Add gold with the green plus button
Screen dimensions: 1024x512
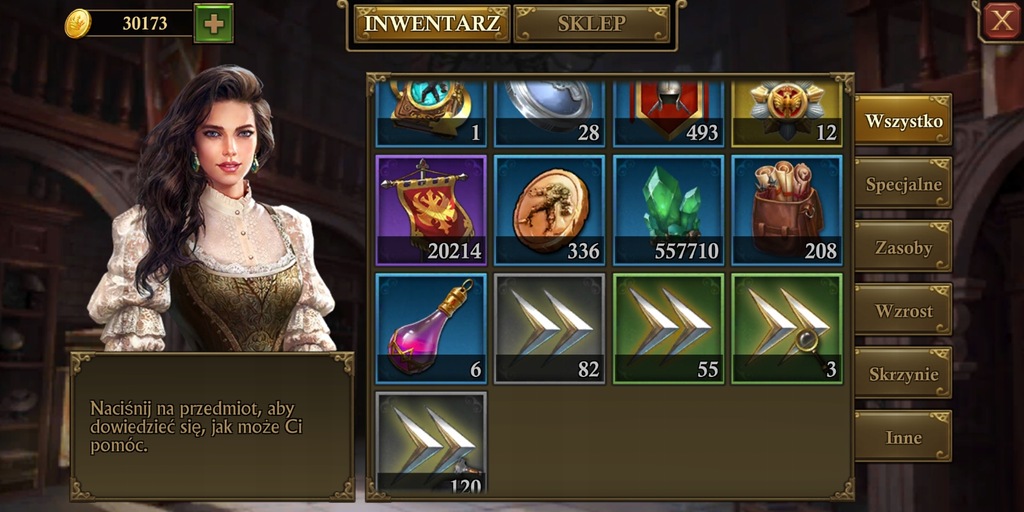tap(214, 24)
